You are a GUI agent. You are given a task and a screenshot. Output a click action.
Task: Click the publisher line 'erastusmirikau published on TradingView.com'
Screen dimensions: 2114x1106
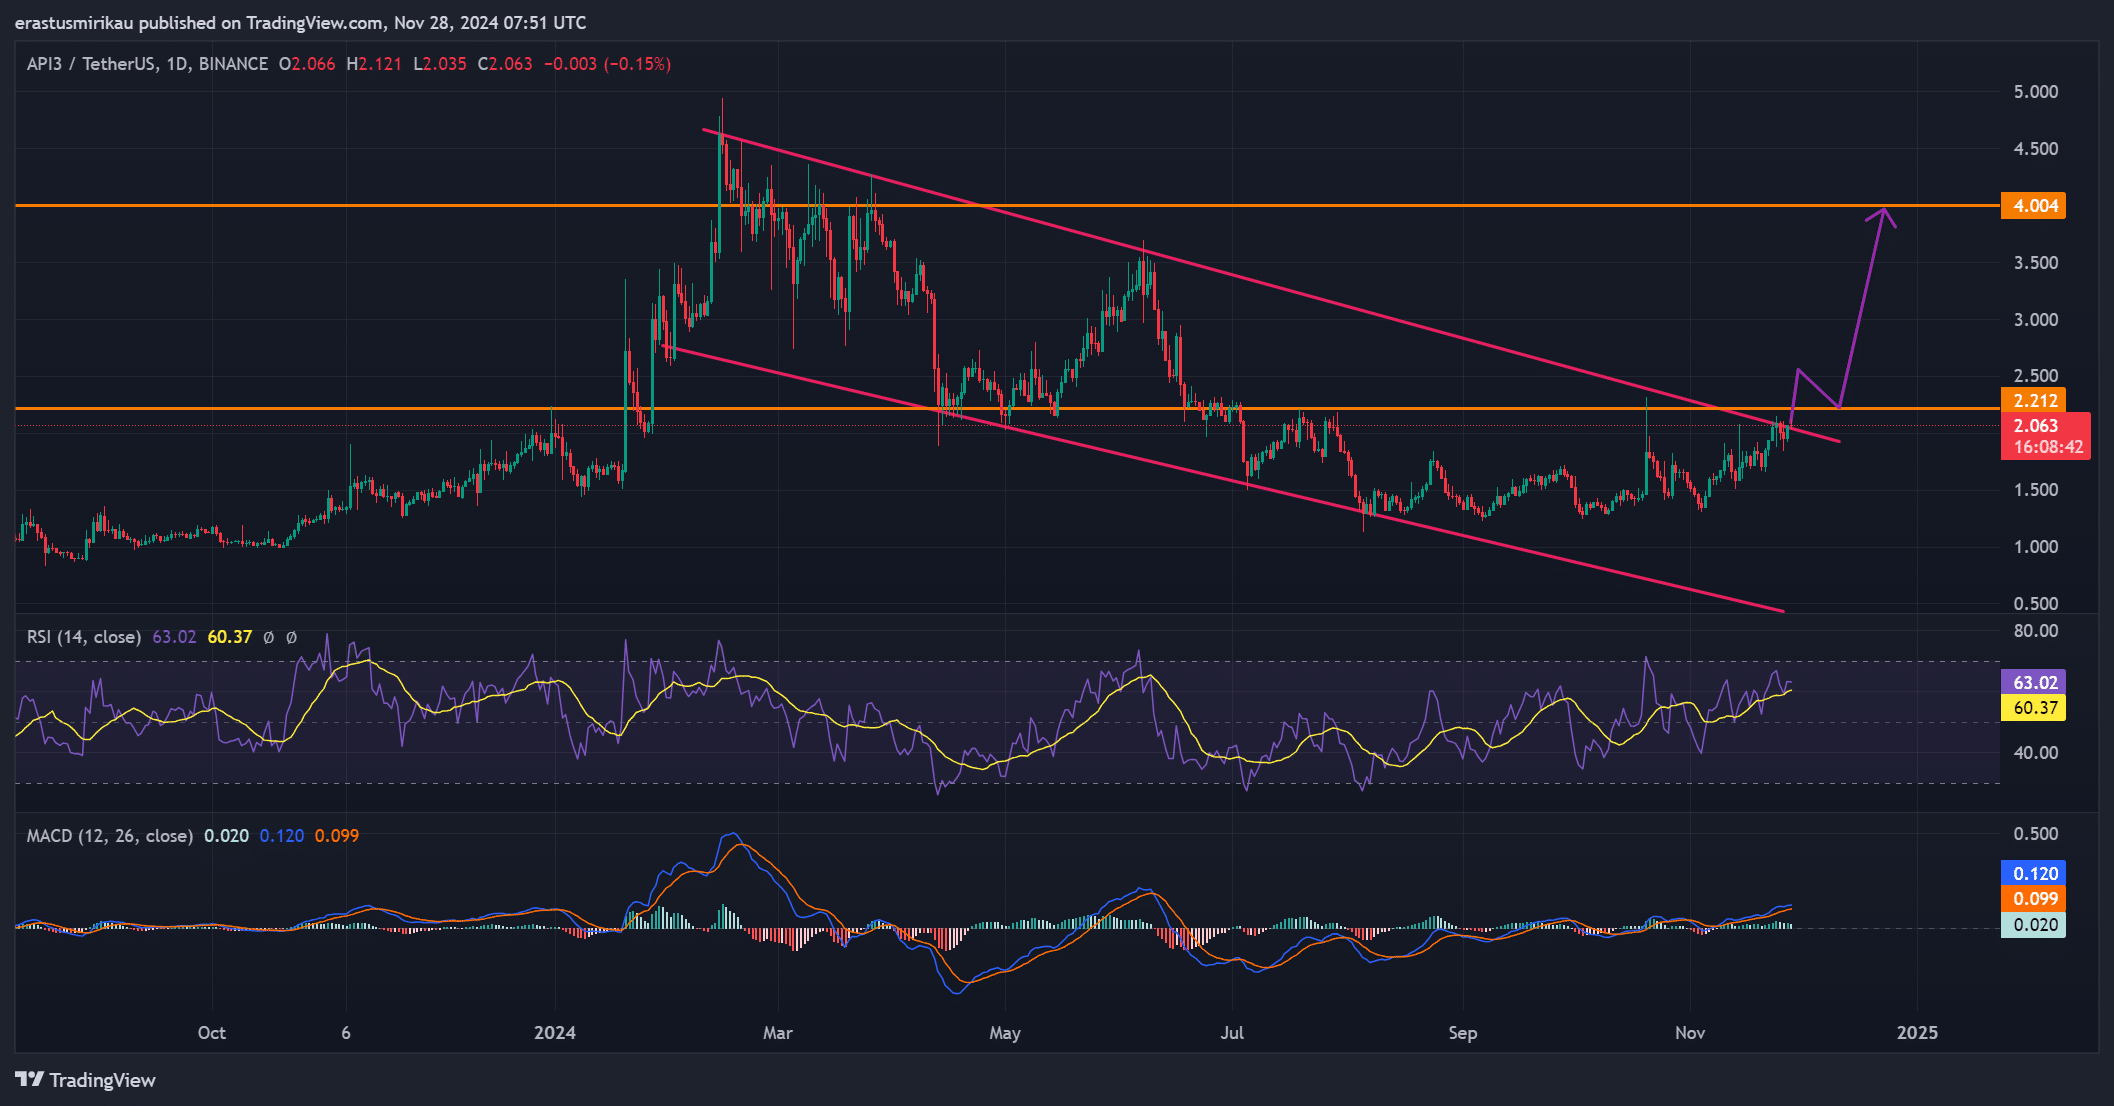(199, 23)
